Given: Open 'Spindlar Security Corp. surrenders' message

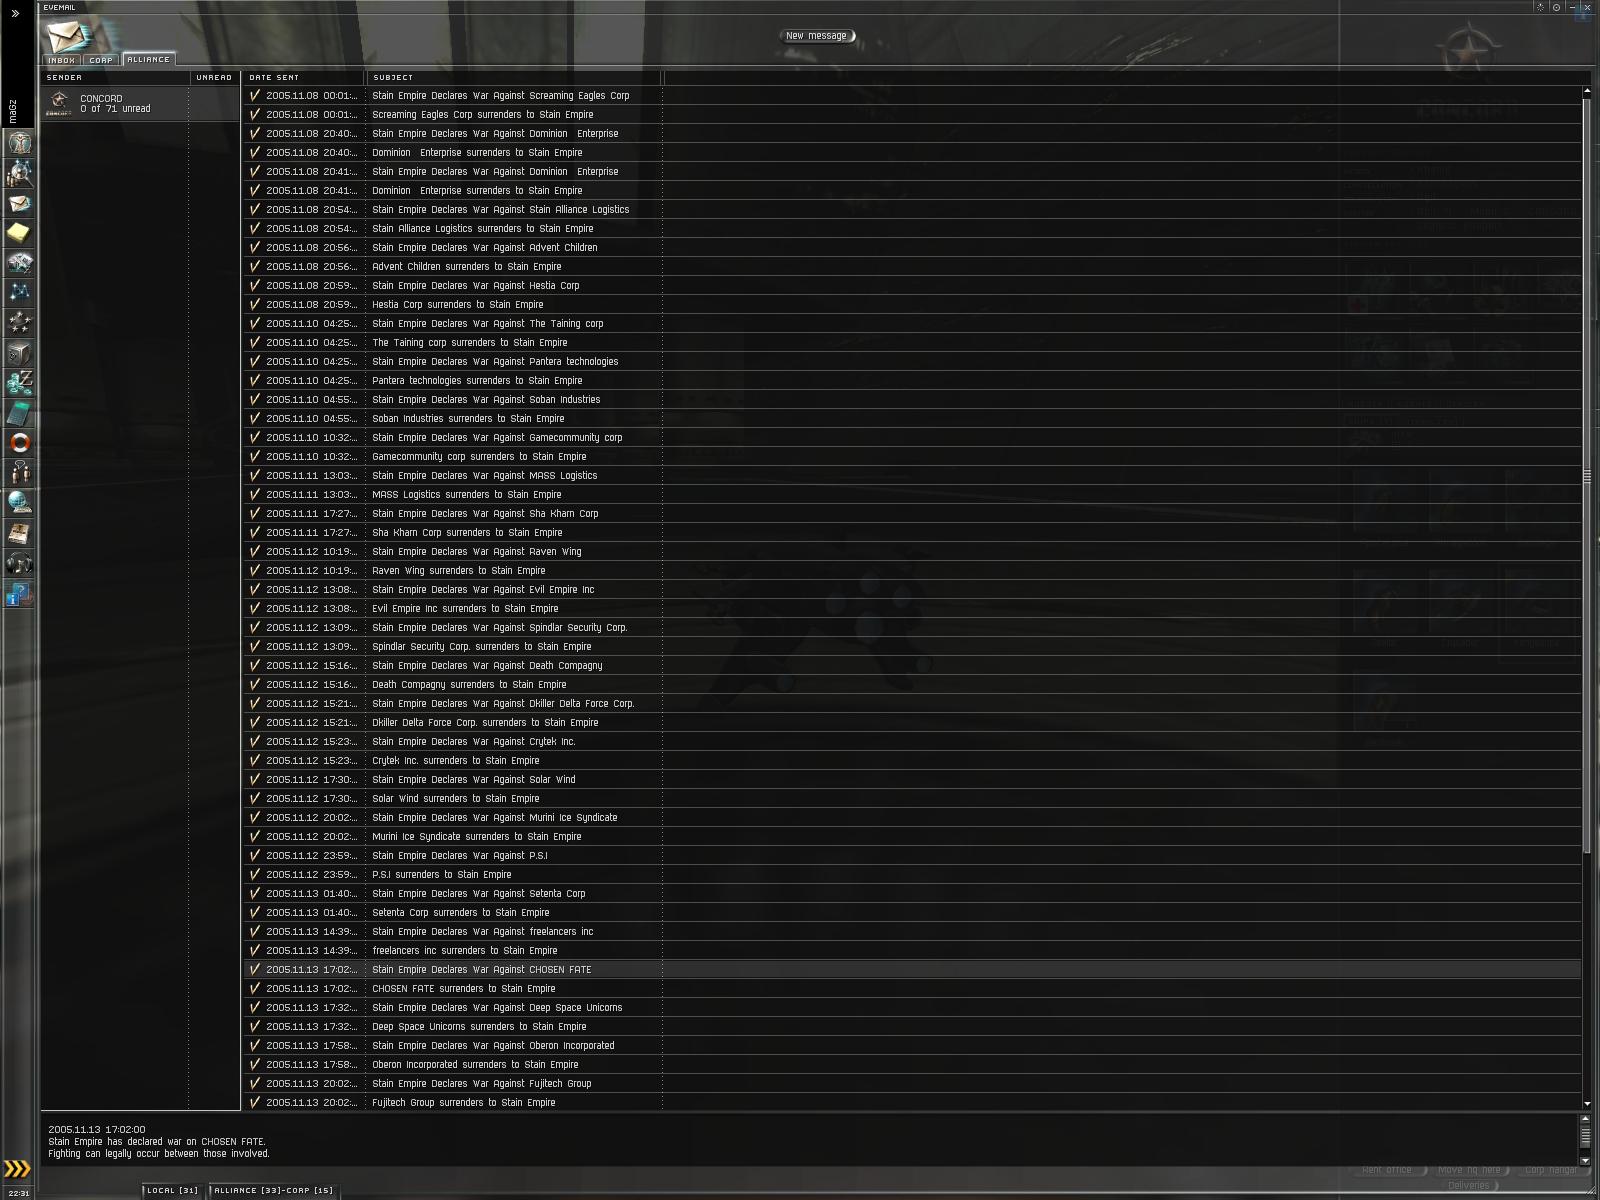Looking at the screenshot, I should (x=913, y=647).
